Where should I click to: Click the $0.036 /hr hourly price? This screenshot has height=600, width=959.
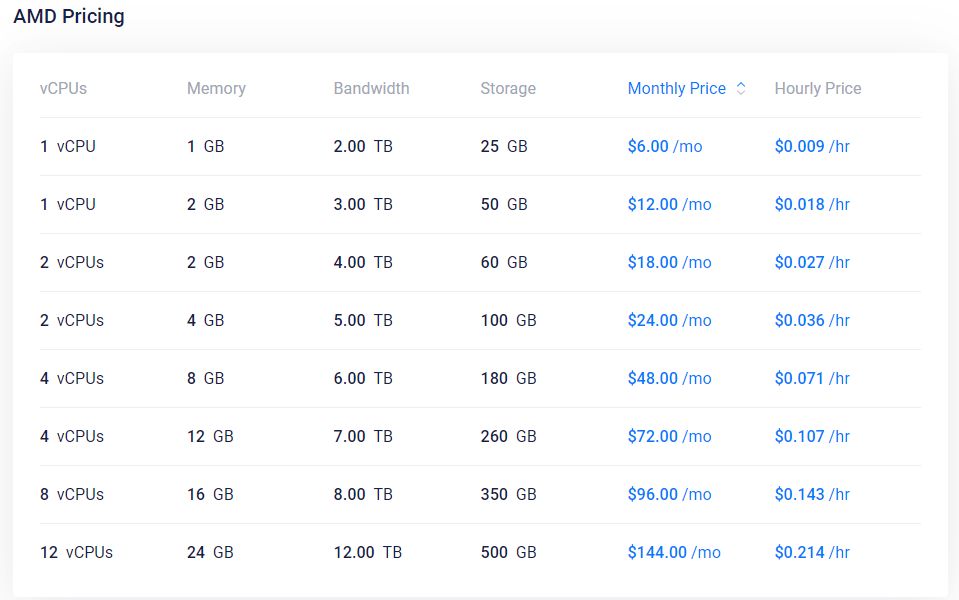tap(812, 320)
